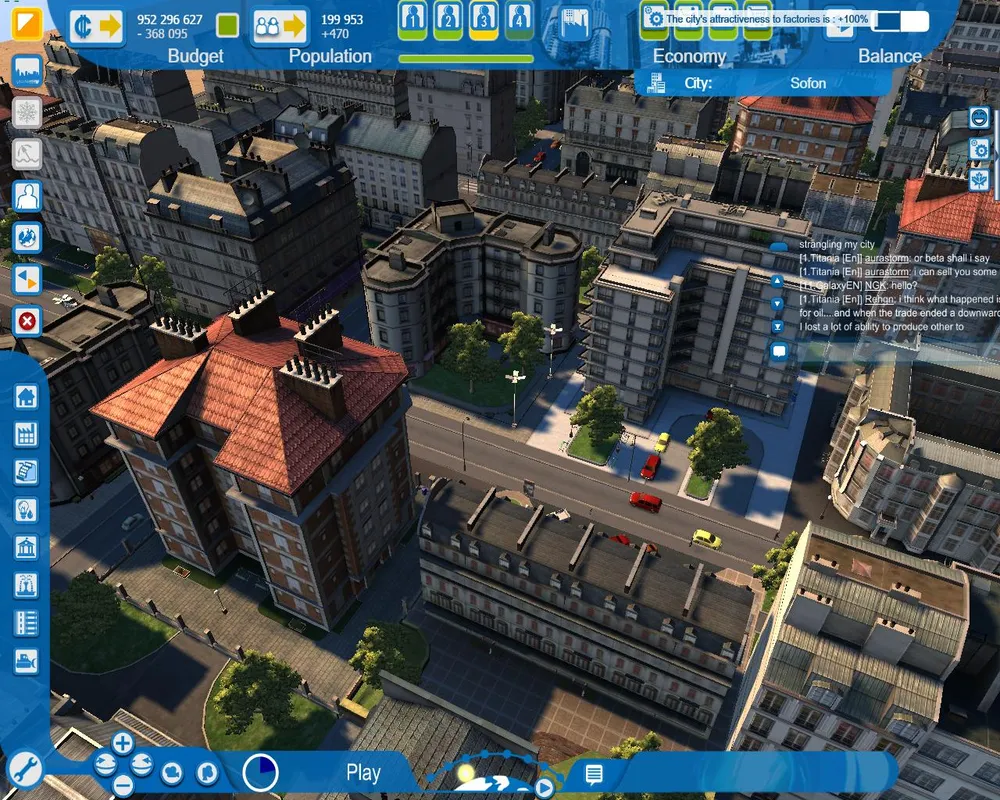This screenshot has width=1000, height=800.
Task: Open the chat log icon in bottom bar
Action: [594, 774]
